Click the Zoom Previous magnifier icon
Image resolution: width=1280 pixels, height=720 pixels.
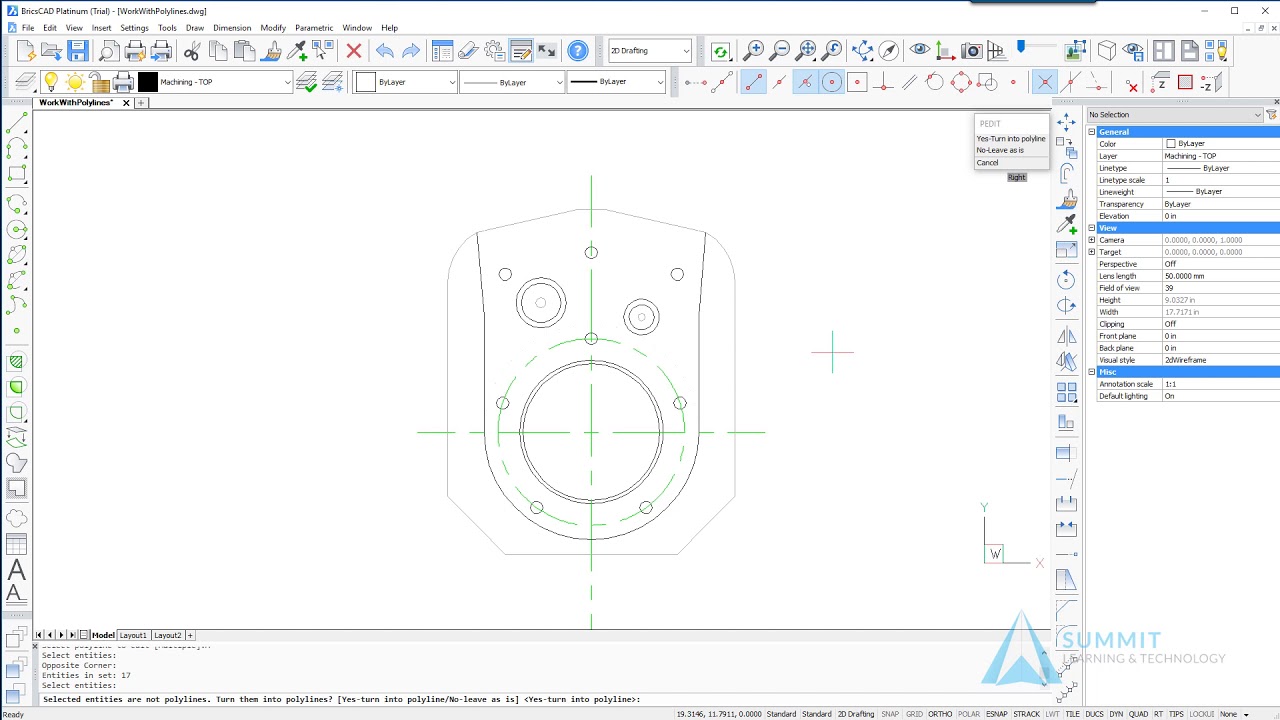[833, 51]
